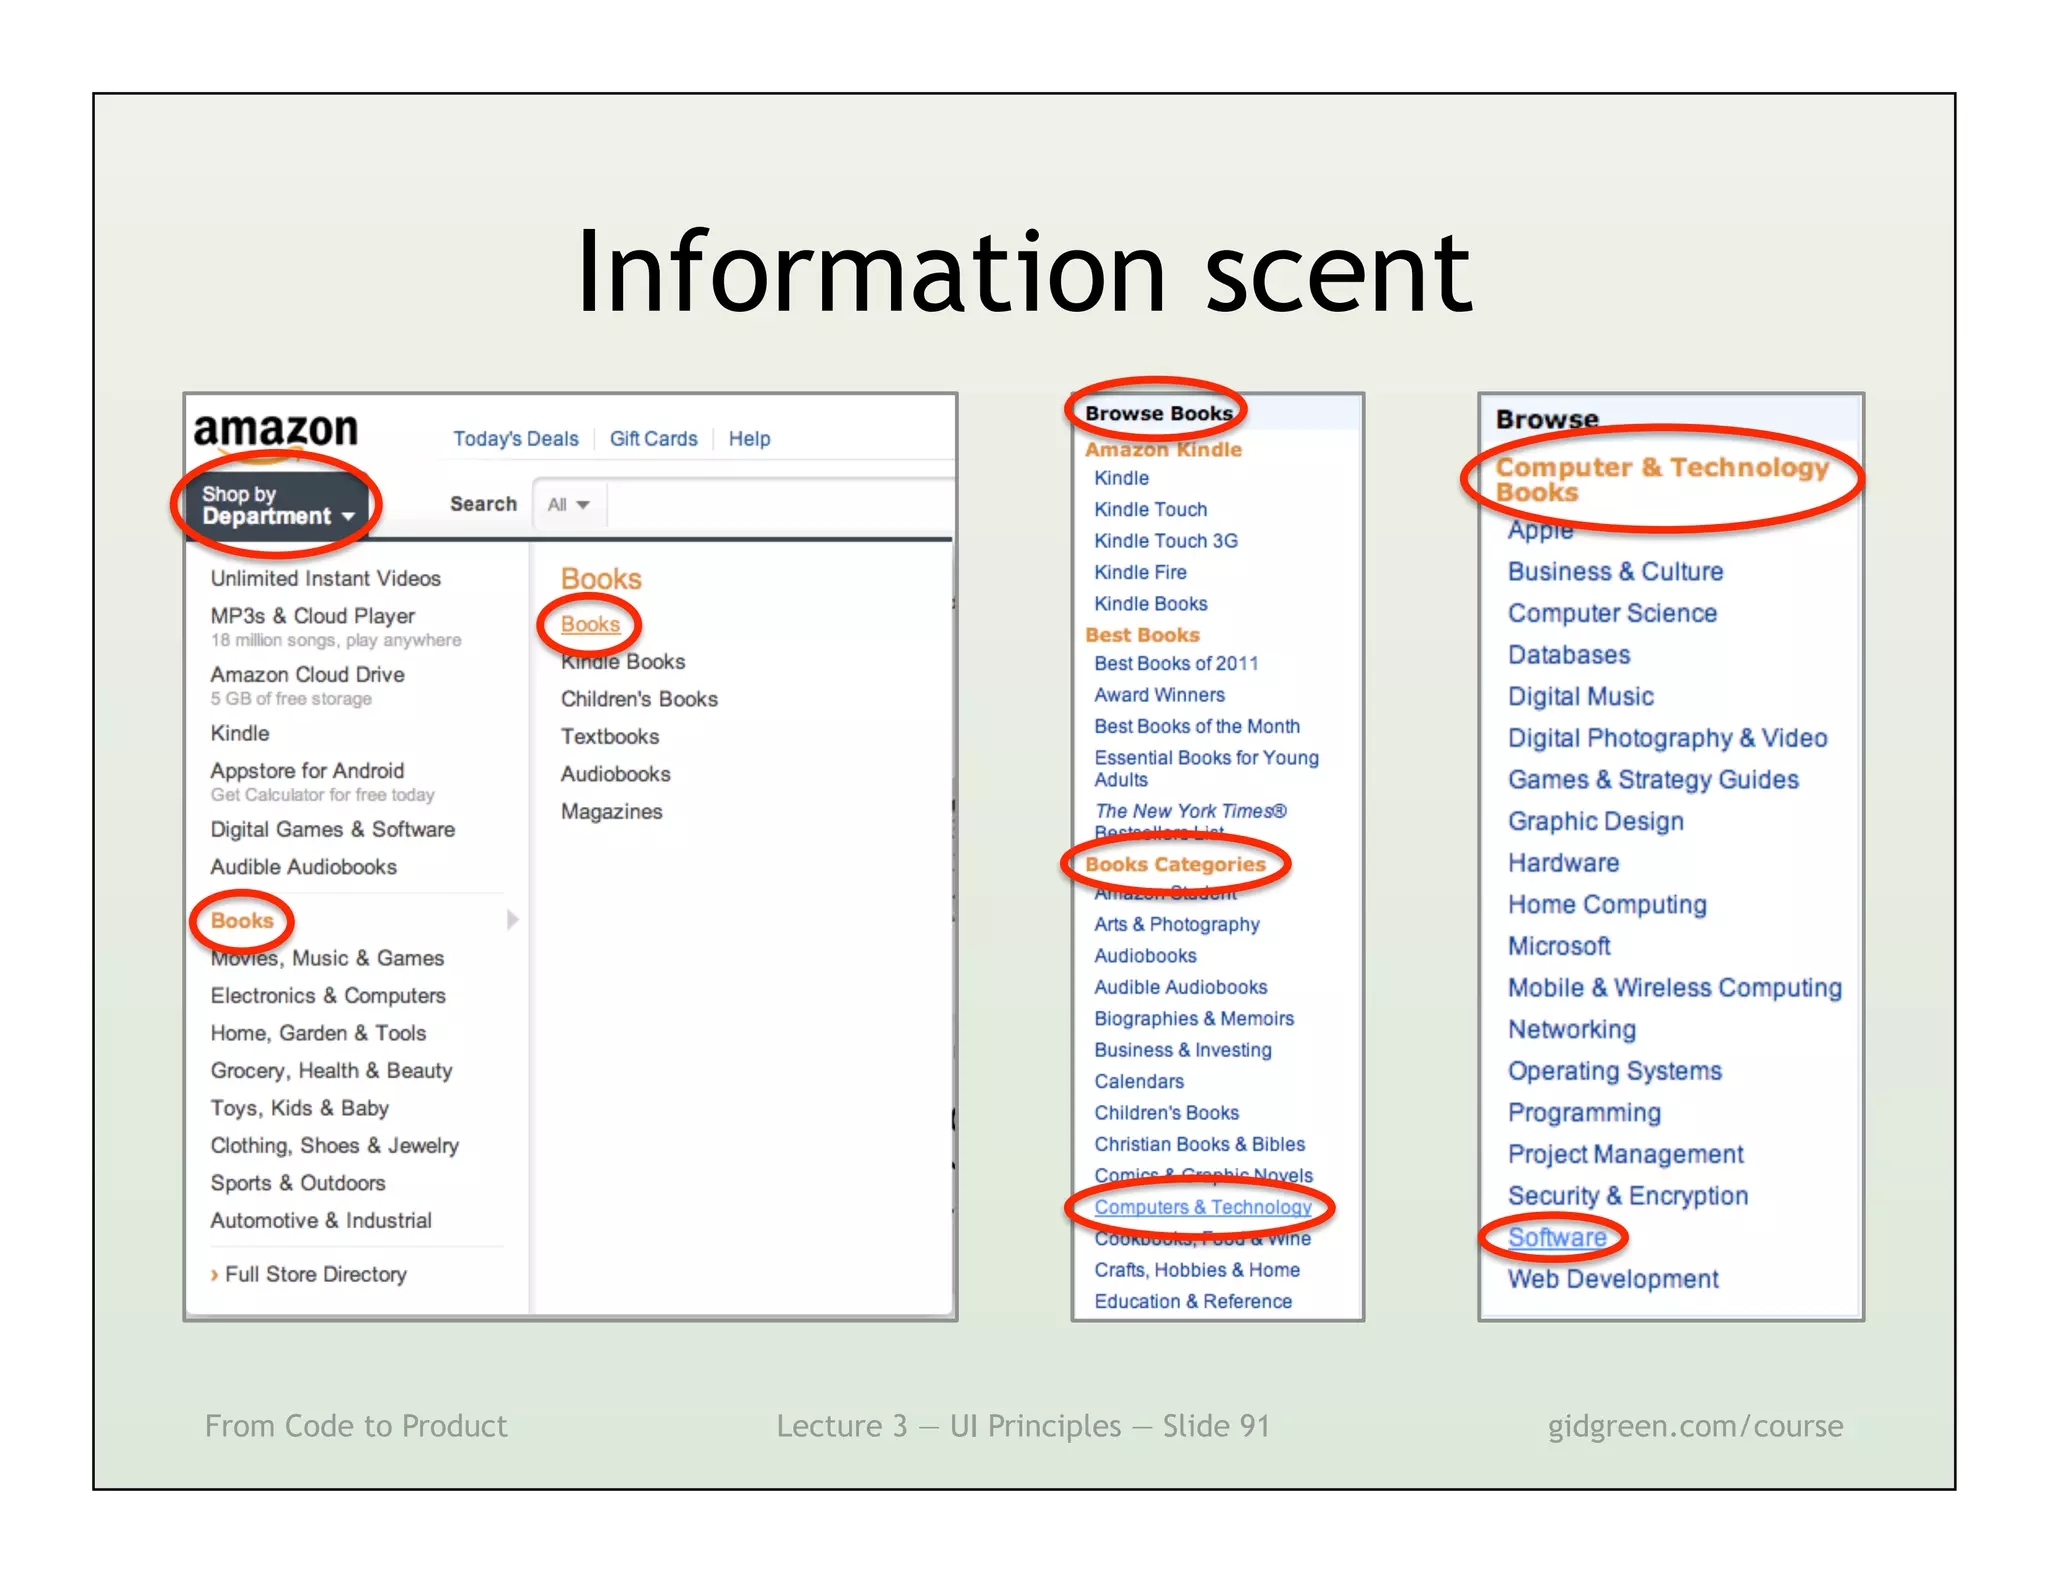Screen dimensions: 2048x1582
Task: Open Software subcategory link
Action: 1557,1238
